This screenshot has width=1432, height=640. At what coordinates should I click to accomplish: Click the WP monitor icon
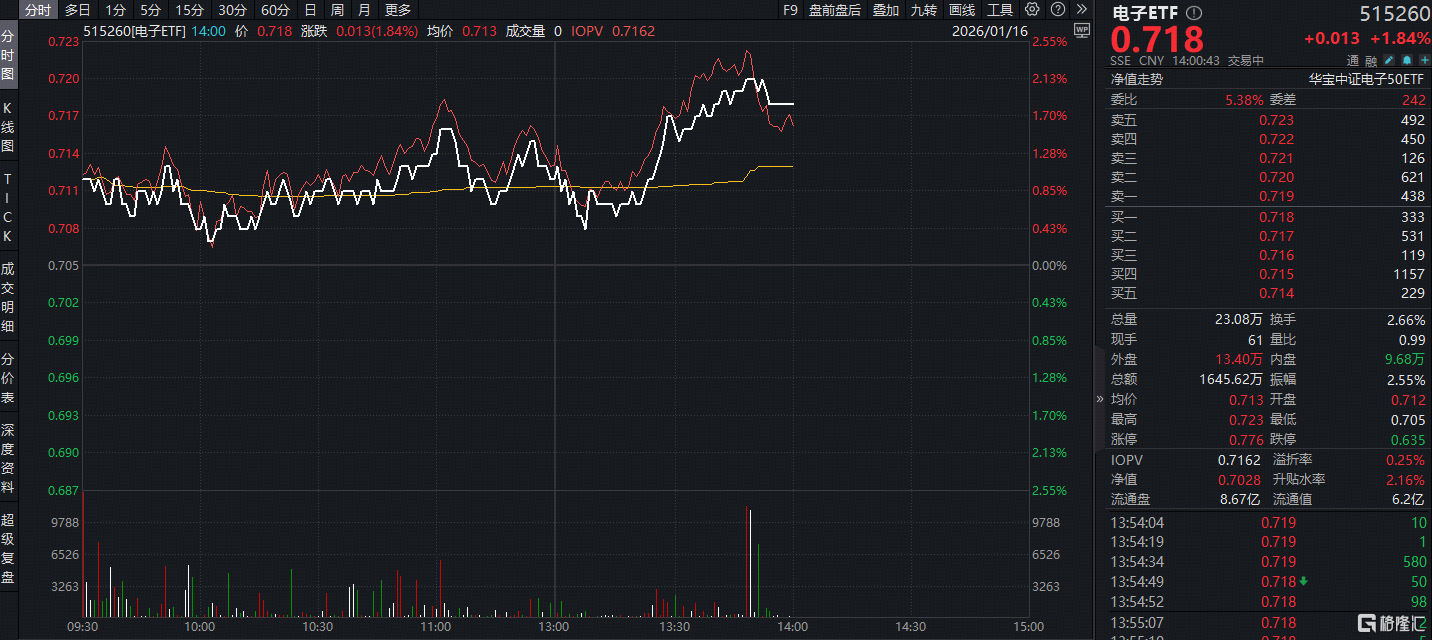pos(1081,30)
